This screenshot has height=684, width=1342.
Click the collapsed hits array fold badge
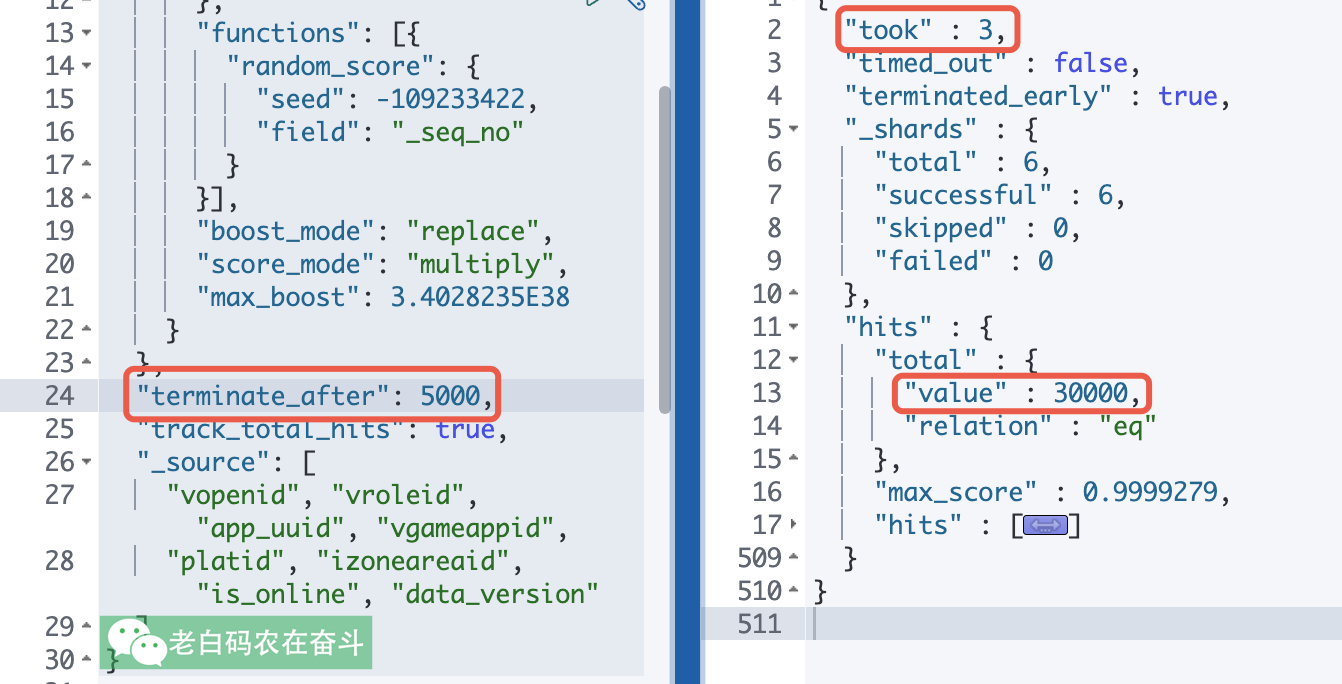pos(1045,525)
